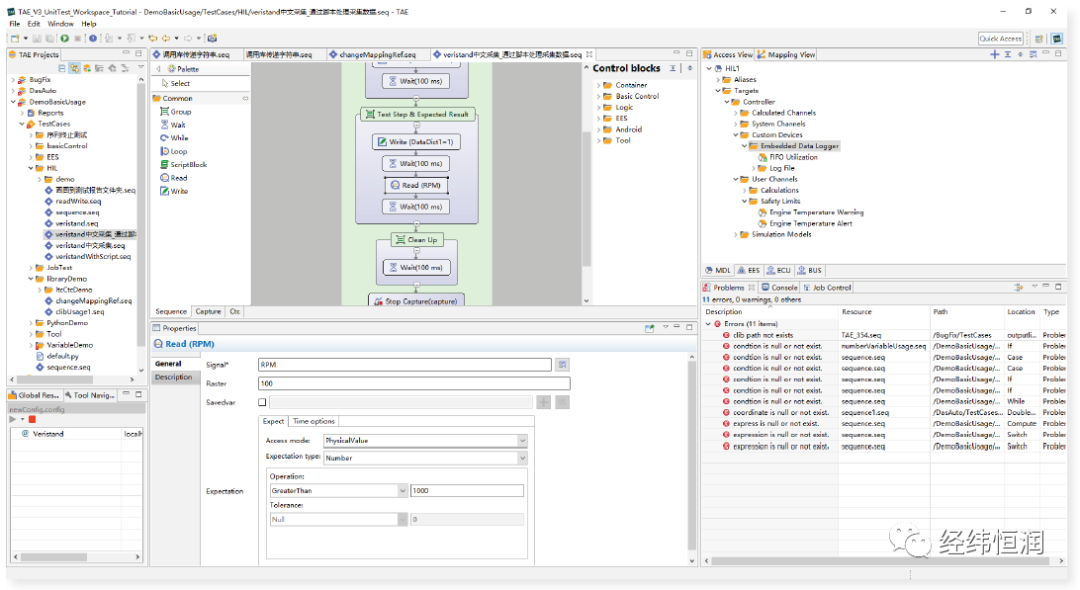Pick the Loop block in Palette

tap(174, 151)
